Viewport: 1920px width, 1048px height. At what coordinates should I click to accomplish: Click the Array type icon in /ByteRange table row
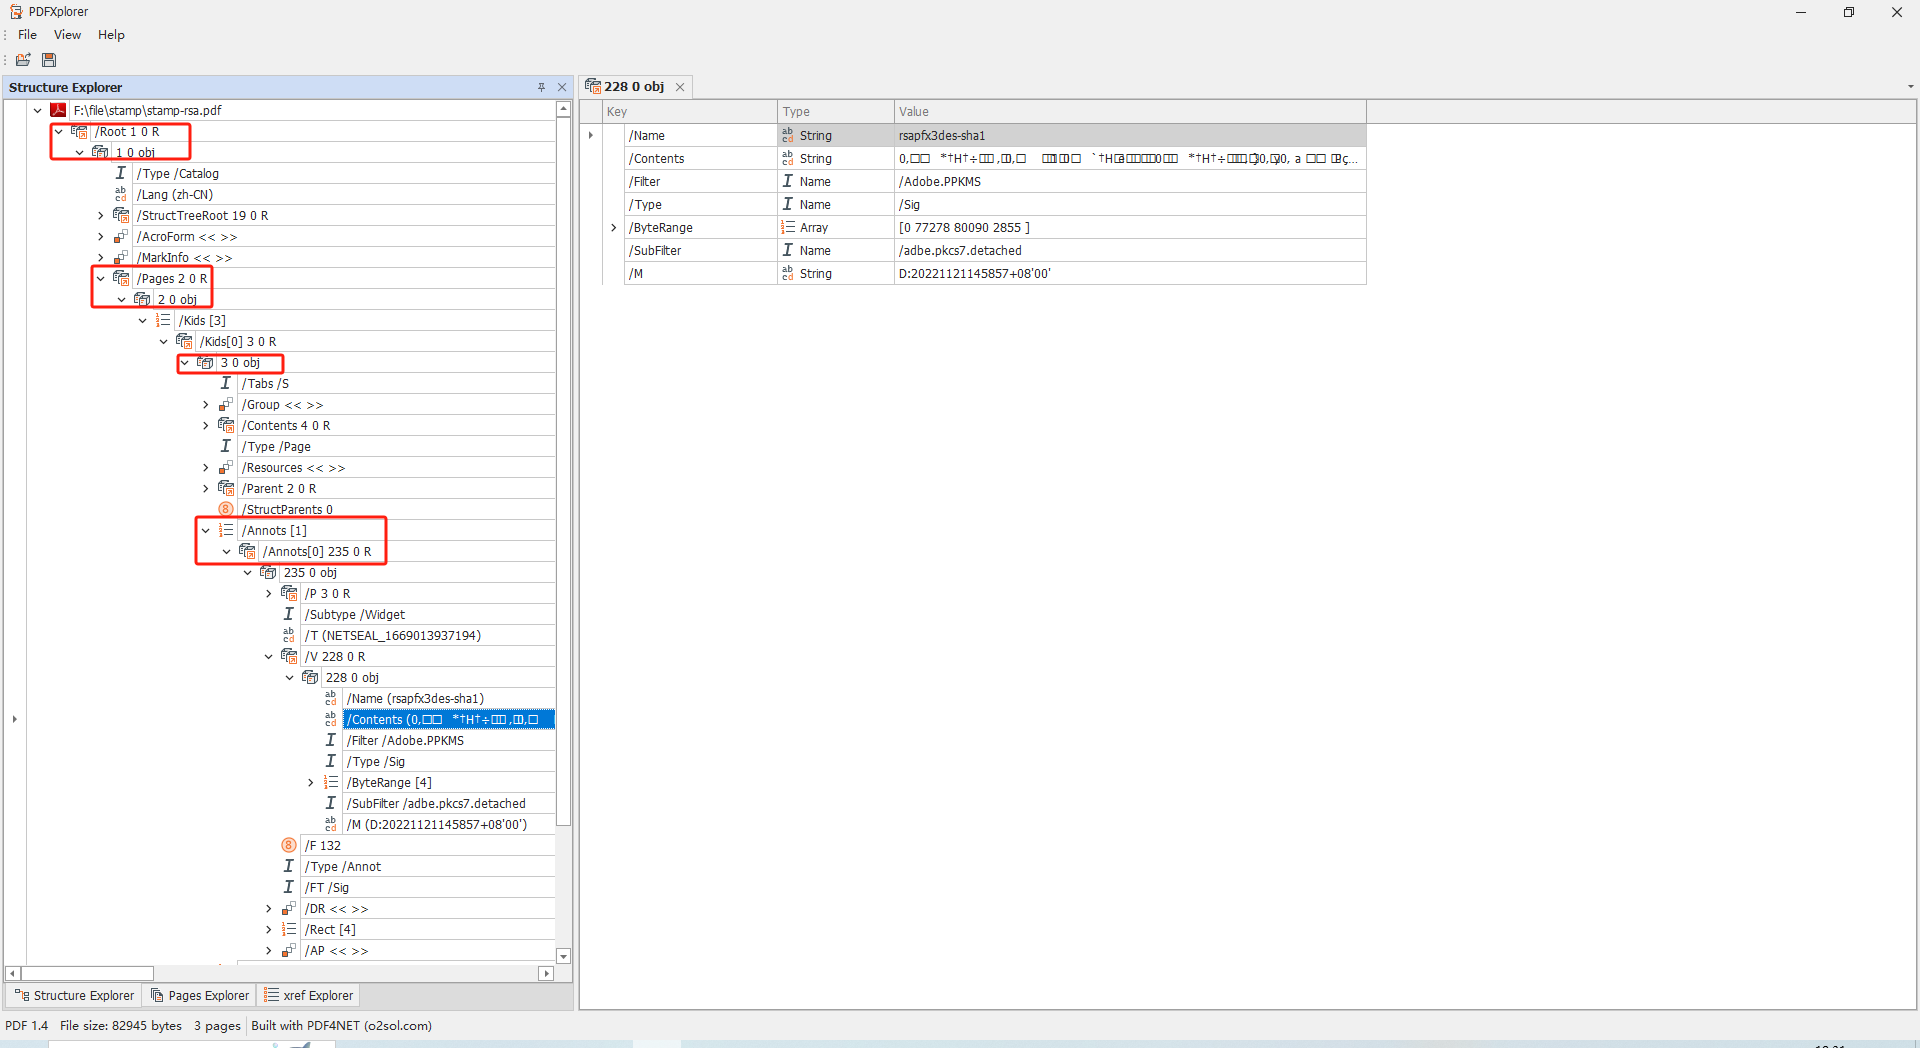pos(788,227)
